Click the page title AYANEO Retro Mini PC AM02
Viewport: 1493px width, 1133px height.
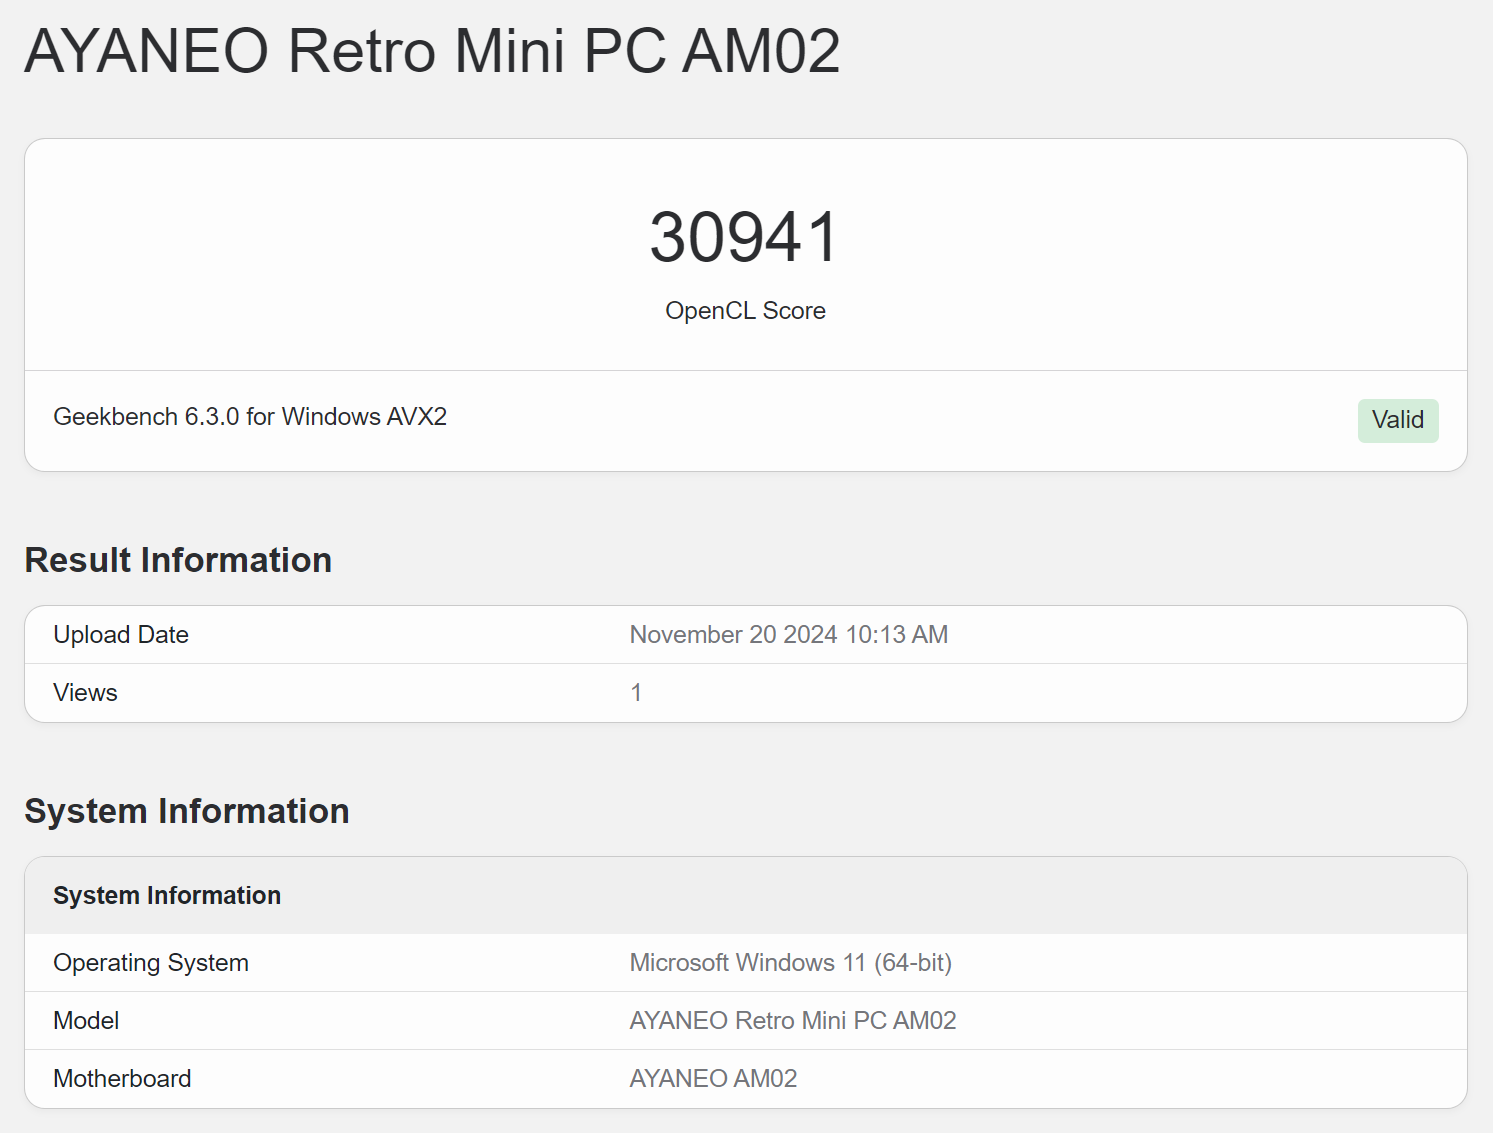(x=432, y=51)
